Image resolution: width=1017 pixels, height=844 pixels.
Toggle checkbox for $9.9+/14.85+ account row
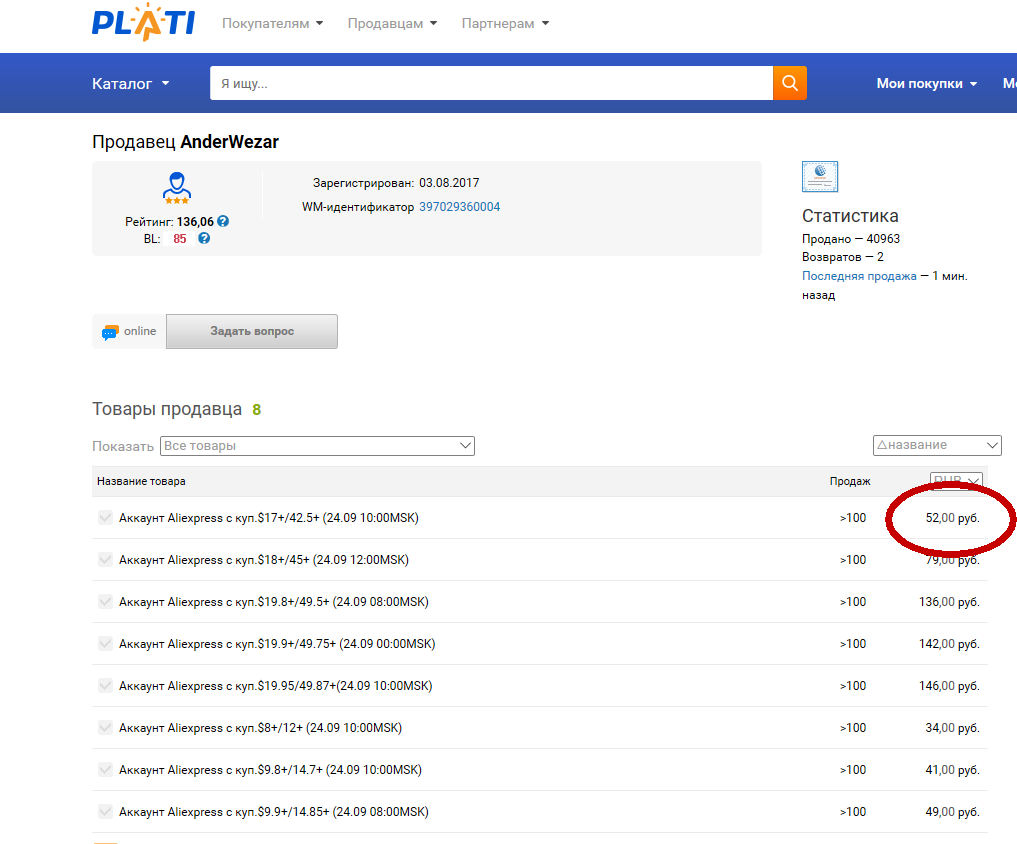[105, 812]
